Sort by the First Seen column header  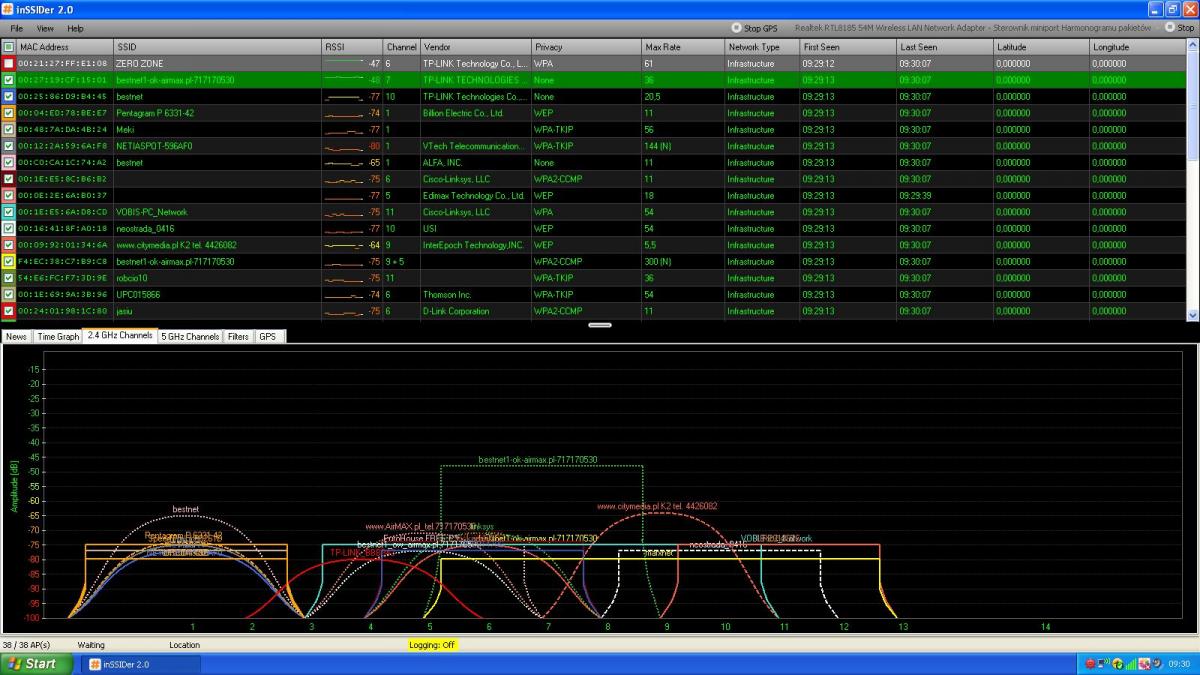847,47
